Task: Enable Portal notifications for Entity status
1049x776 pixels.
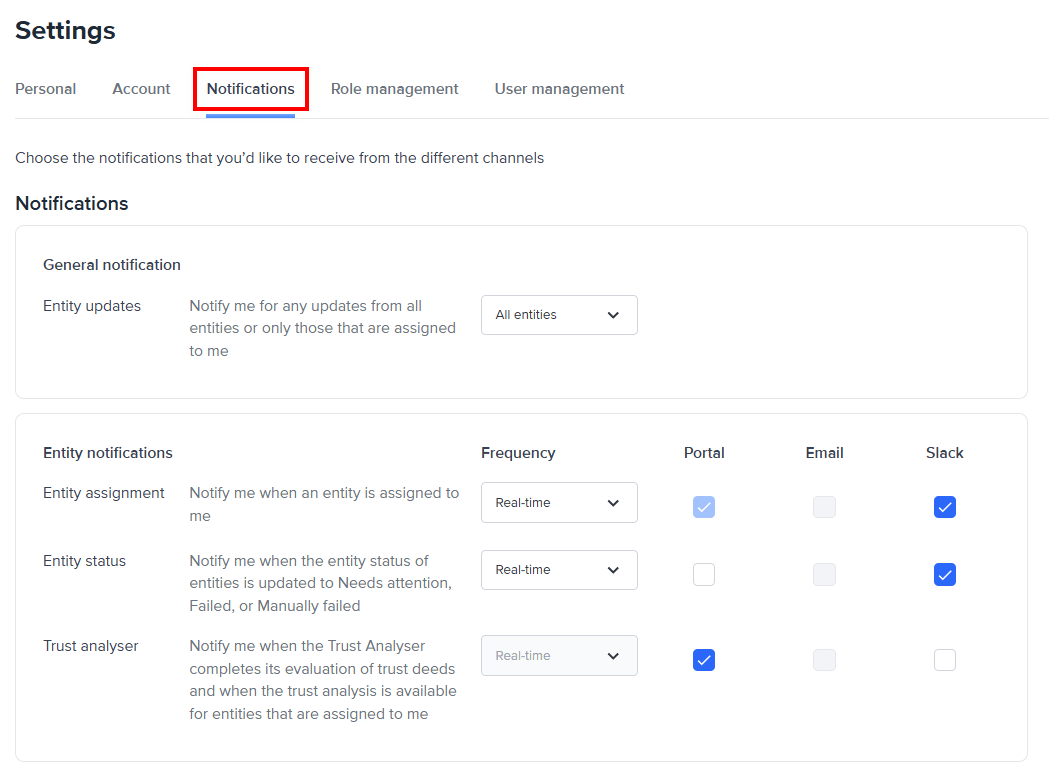Action: tap(704, 574)
